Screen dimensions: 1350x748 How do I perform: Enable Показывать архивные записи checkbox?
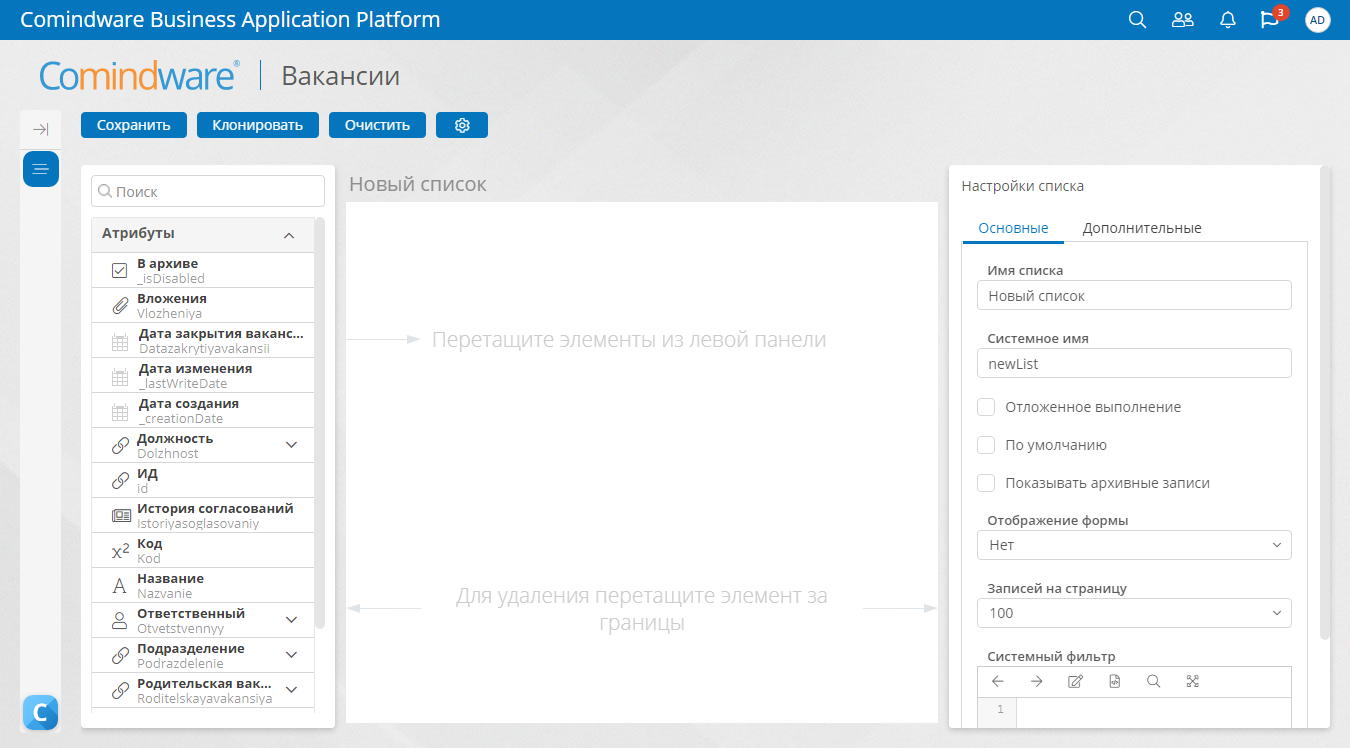pyautogui.click(x=986, y=483)
